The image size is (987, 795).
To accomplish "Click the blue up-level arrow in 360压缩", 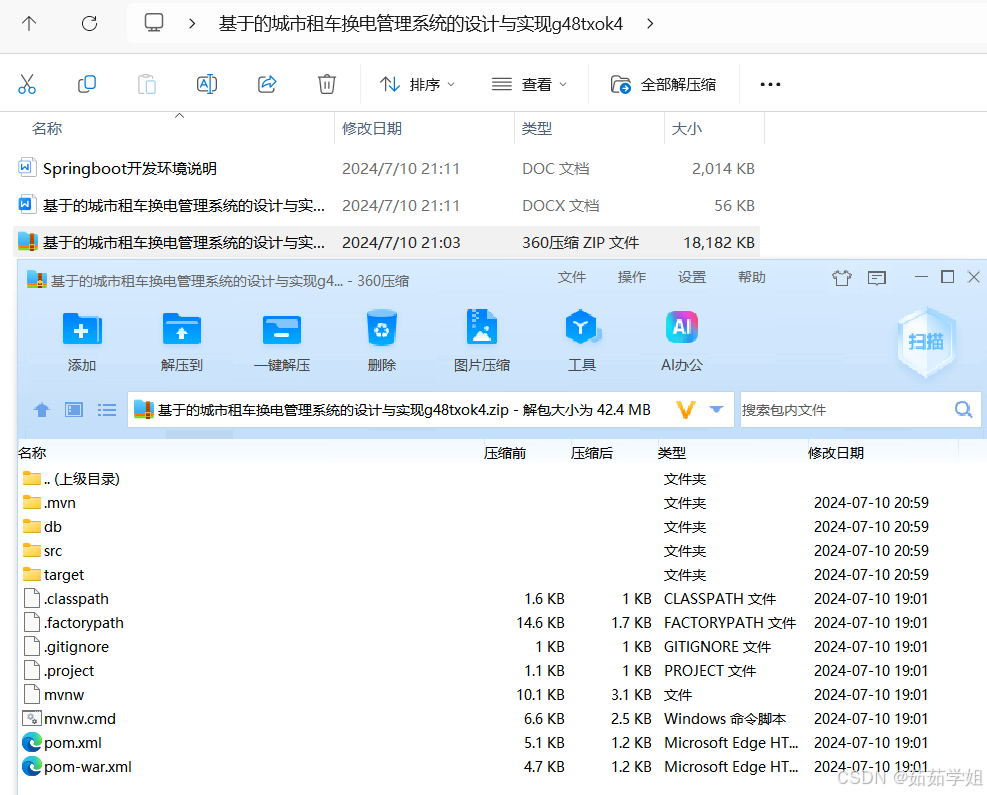I will click(42, 410).
